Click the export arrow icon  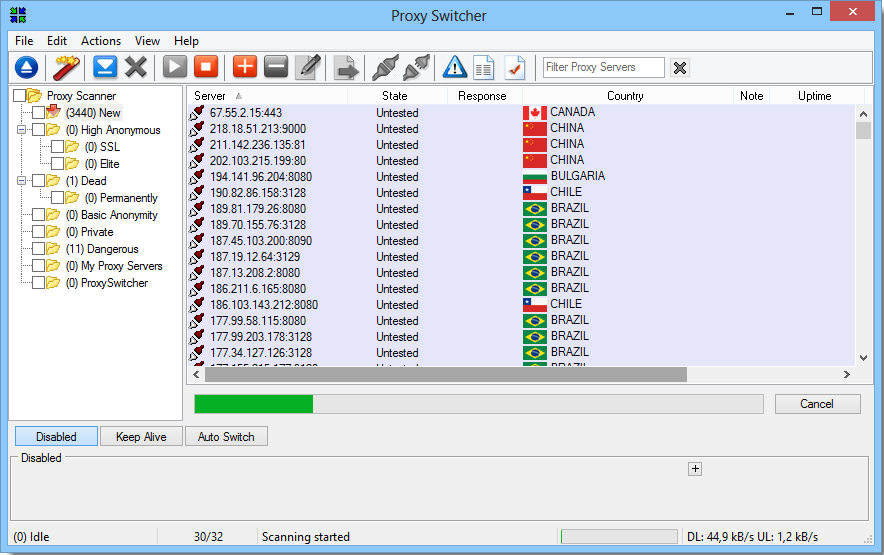pyautogui.click(x=346, y=68)
